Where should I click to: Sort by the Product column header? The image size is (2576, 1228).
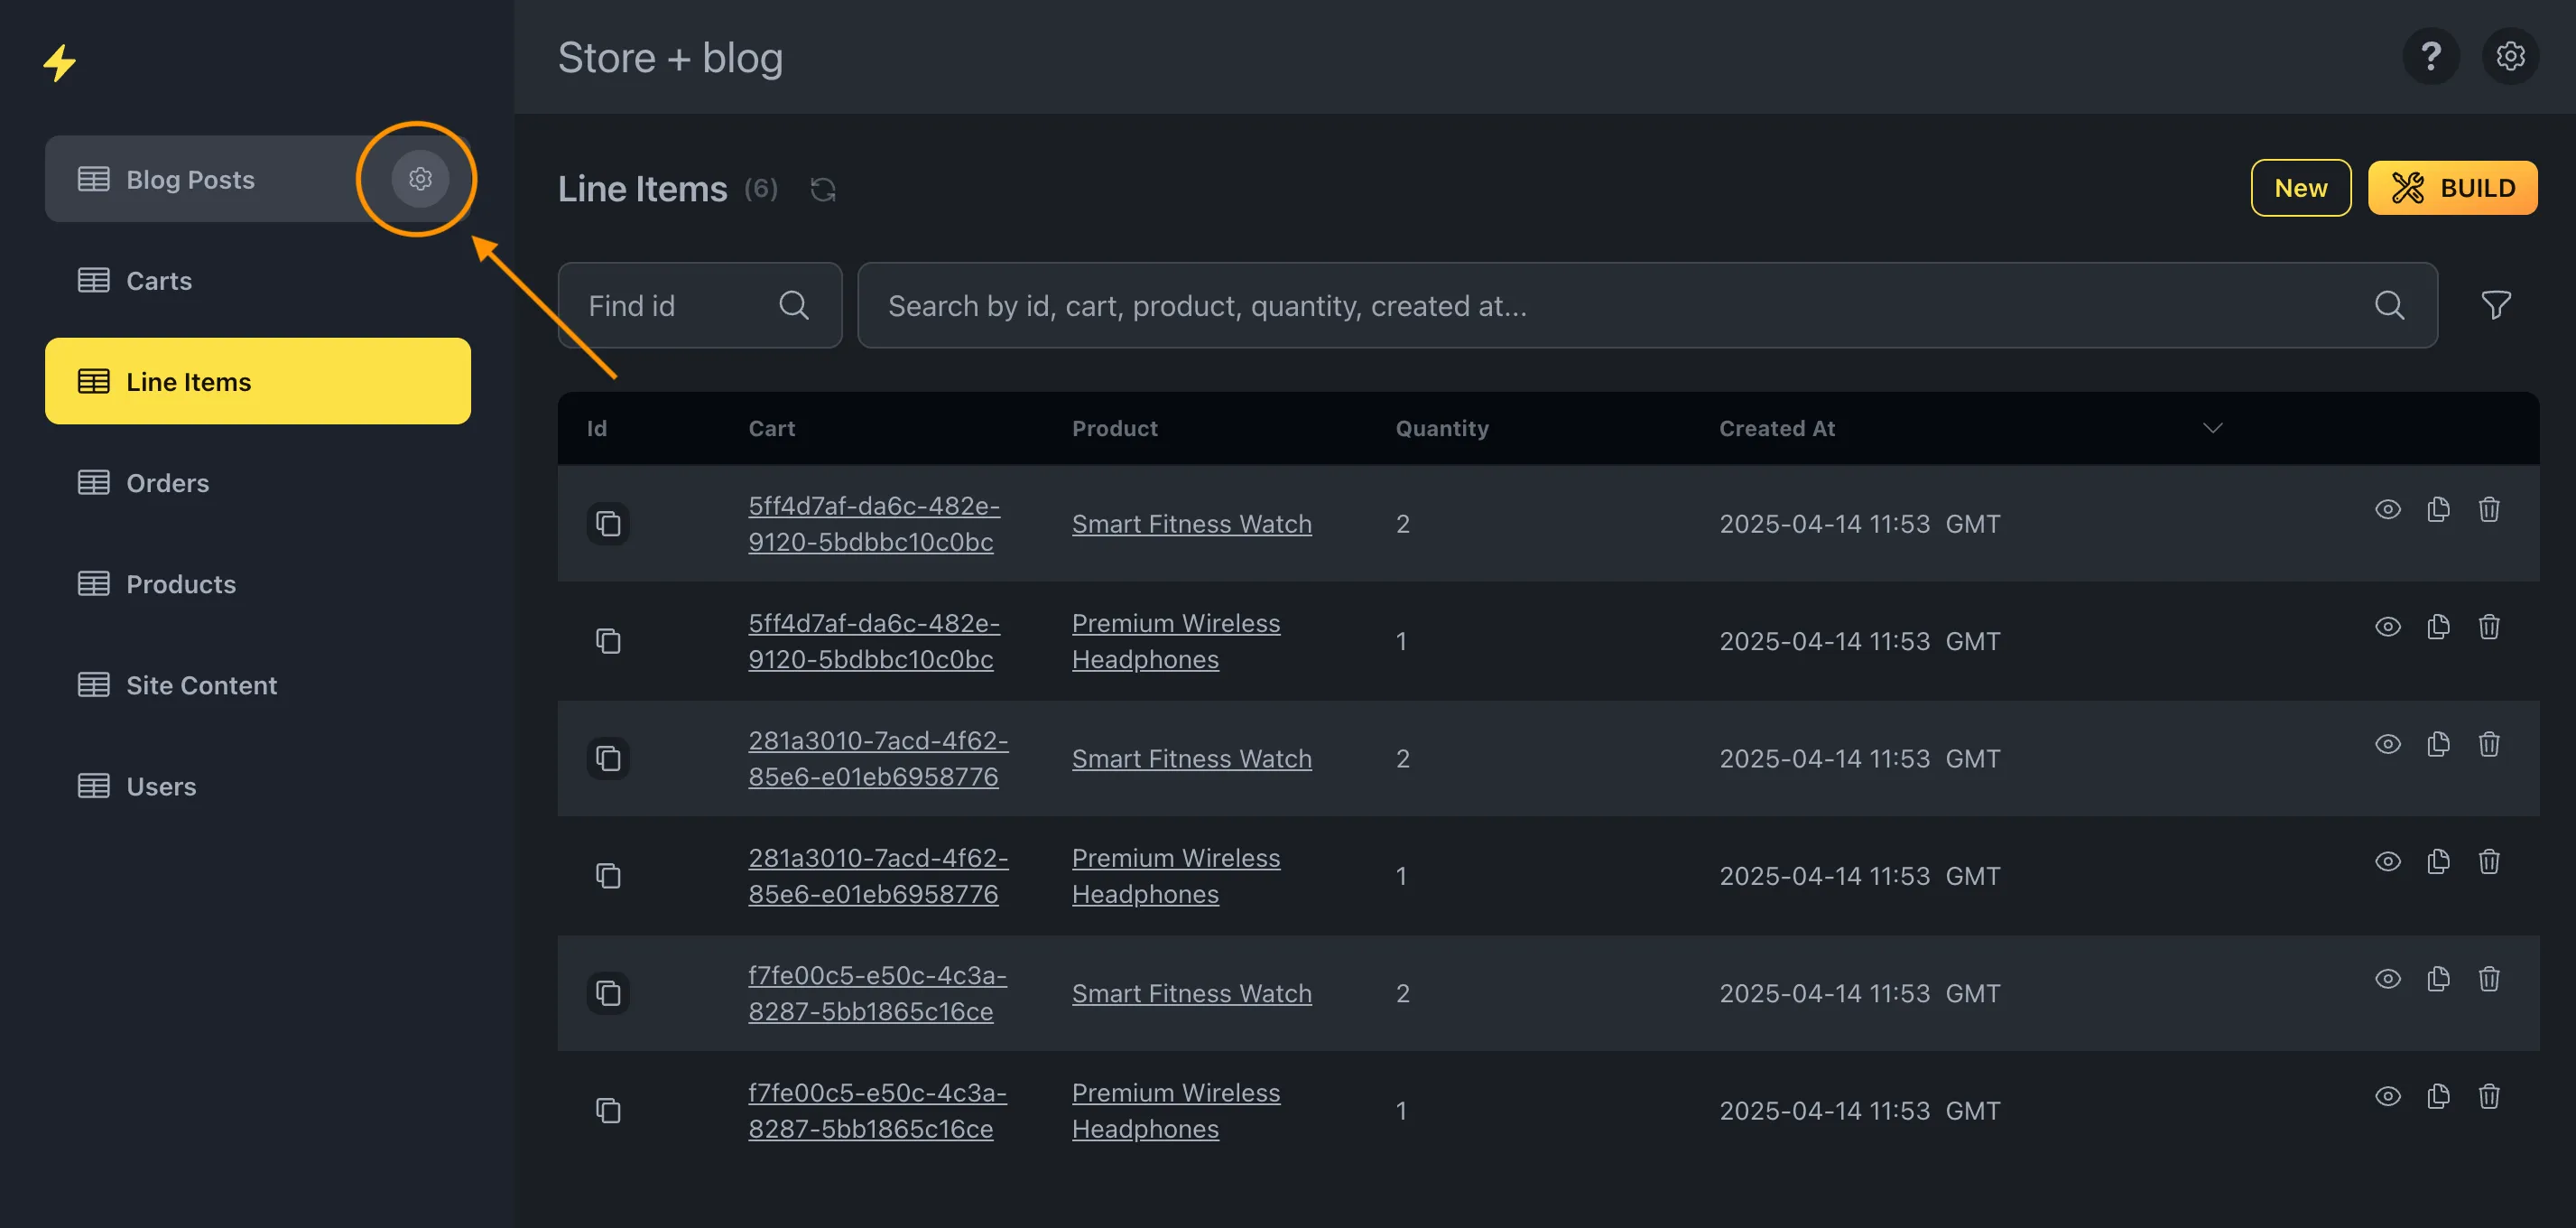pyautogui.click(x=1114, y=428)
